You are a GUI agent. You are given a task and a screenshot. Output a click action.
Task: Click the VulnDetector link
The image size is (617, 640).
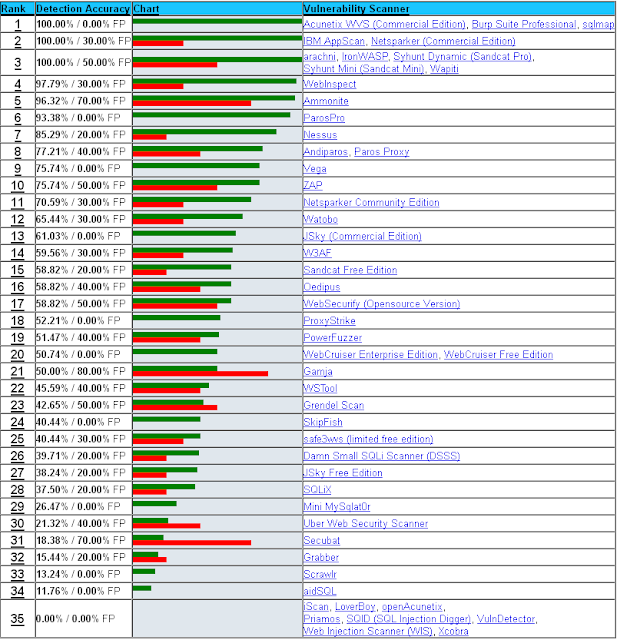pyautogui.click(x=506, y=619)
